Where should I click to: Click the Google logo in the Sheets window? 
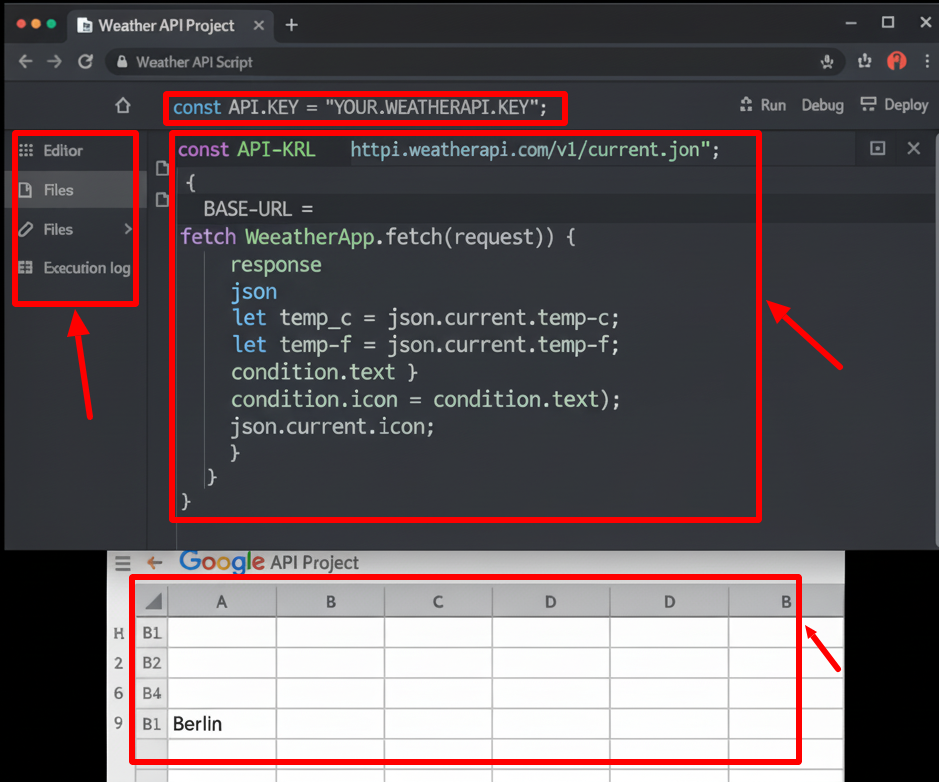(222, 562)
